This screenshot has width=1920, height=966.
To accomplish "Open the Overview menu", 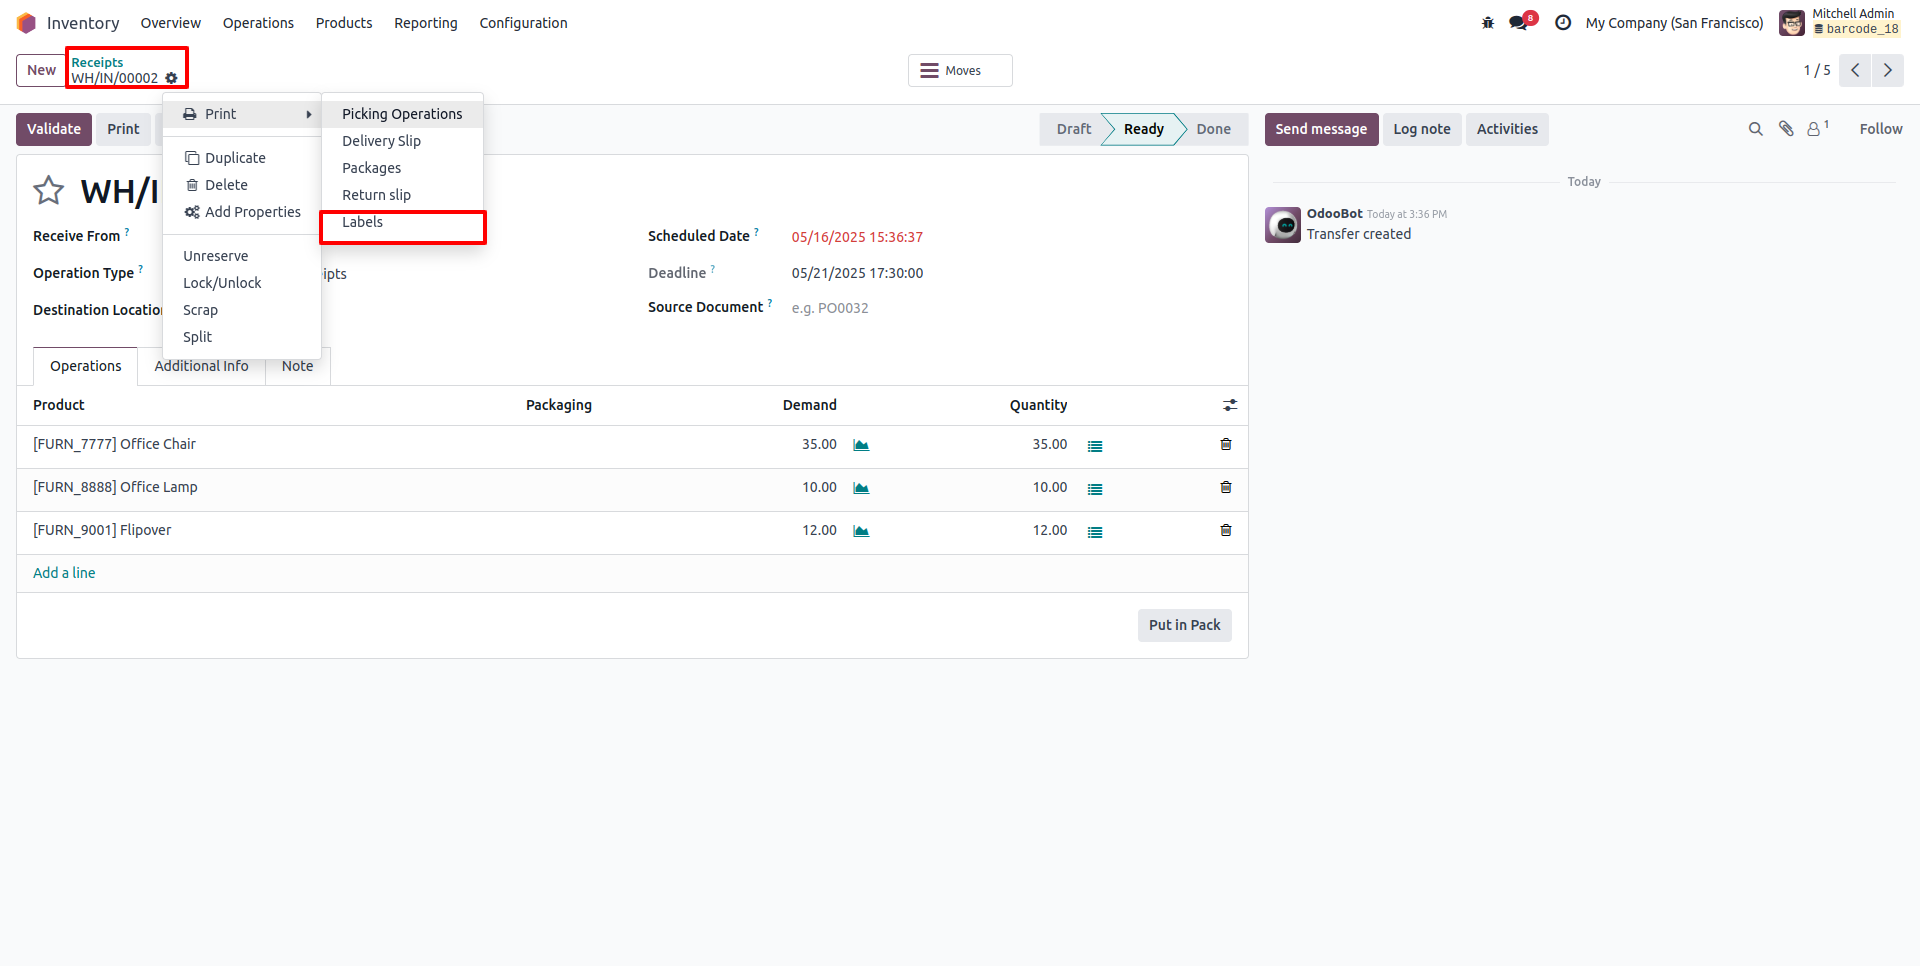I will point(170,23).
